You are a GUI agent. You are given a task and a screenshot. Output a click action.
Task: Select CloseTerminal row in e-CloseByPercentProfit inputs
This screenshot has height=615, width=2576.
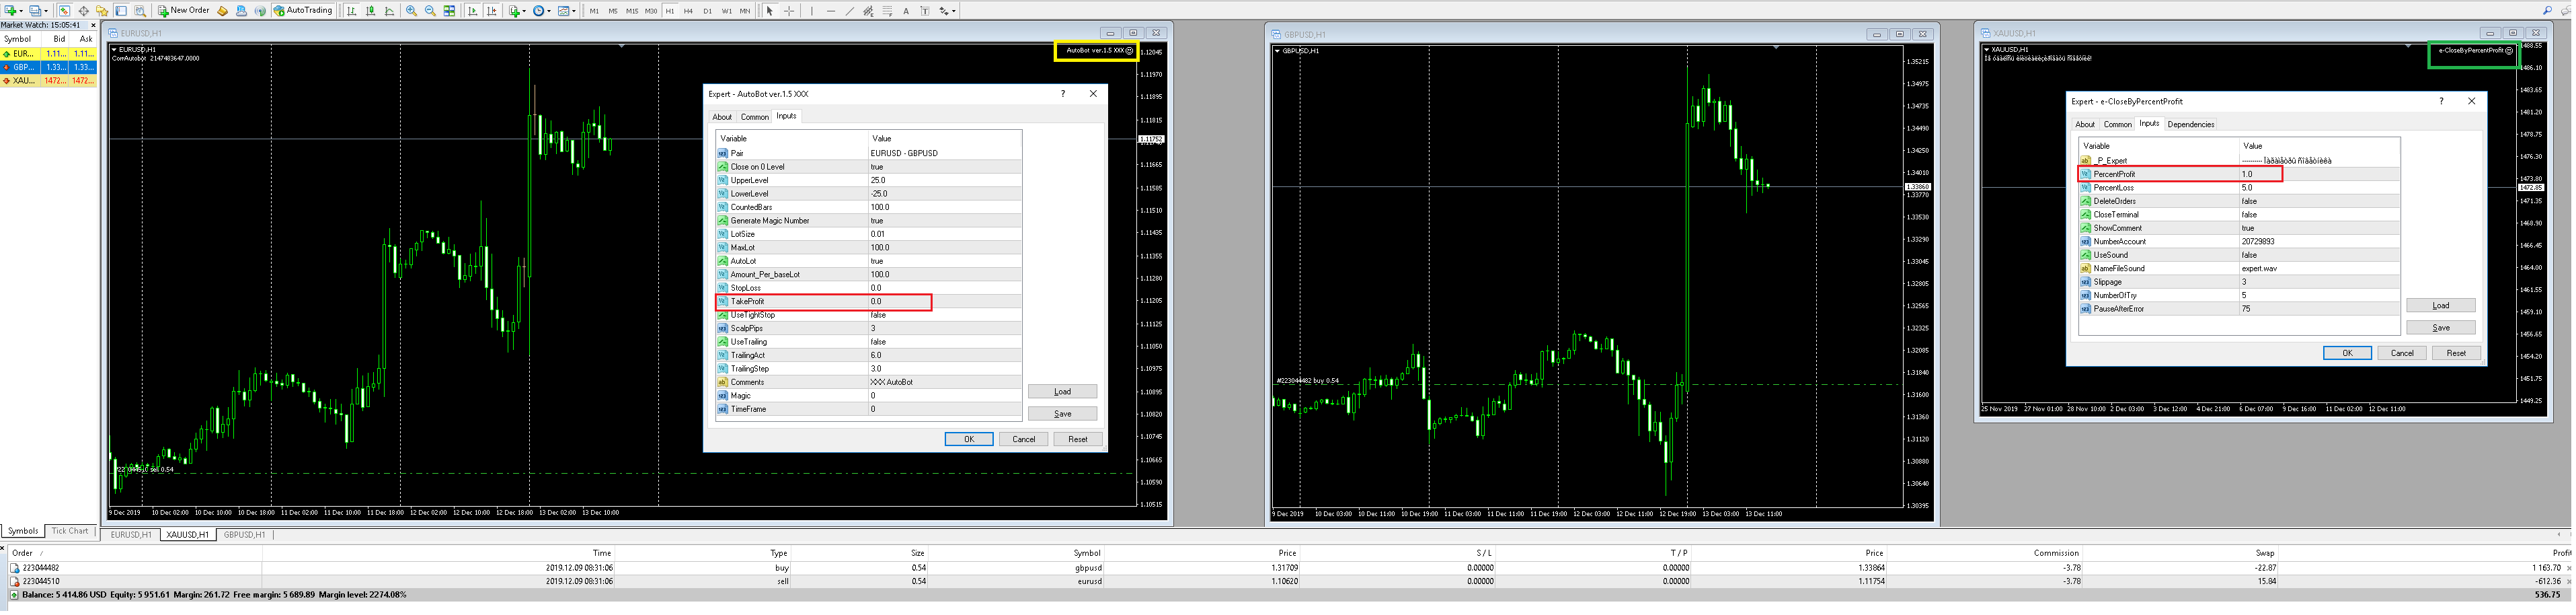tap(2239, 215)
